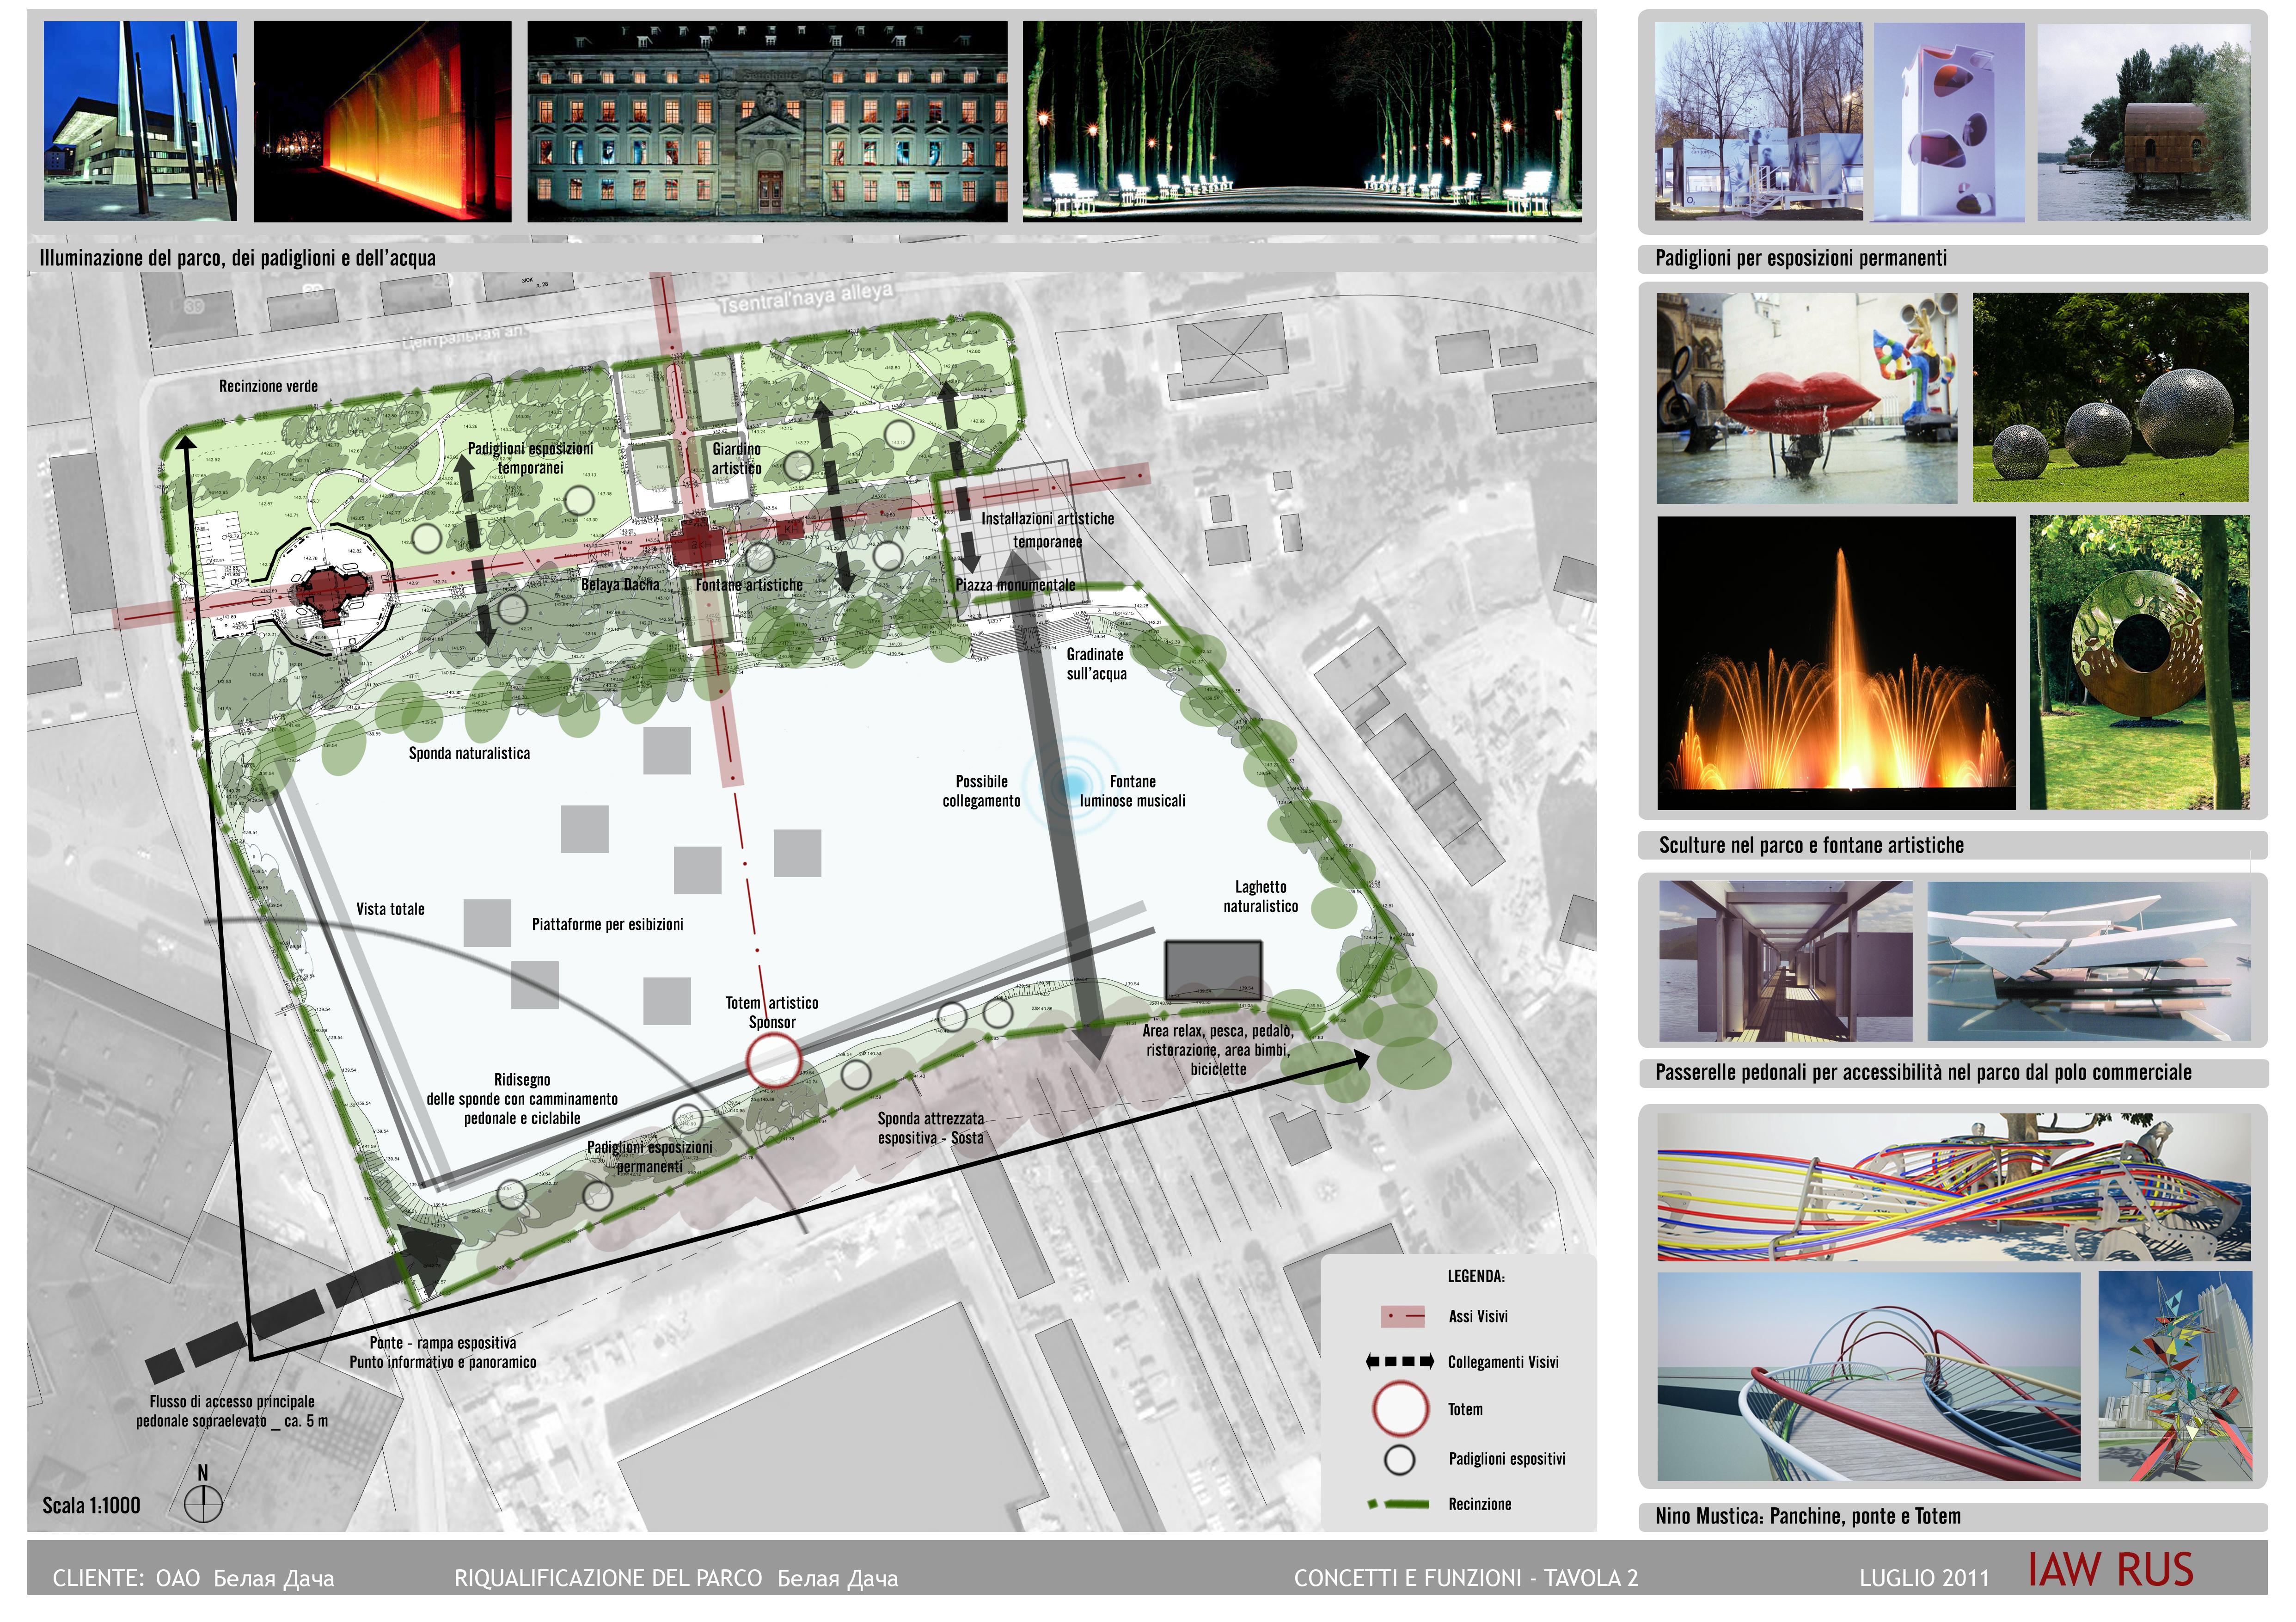The height and width of the screenshot is (1622, 2296).
Task: Click the Belaya Dacha map label
Action: pyautogui.click(x=620, y=584)
